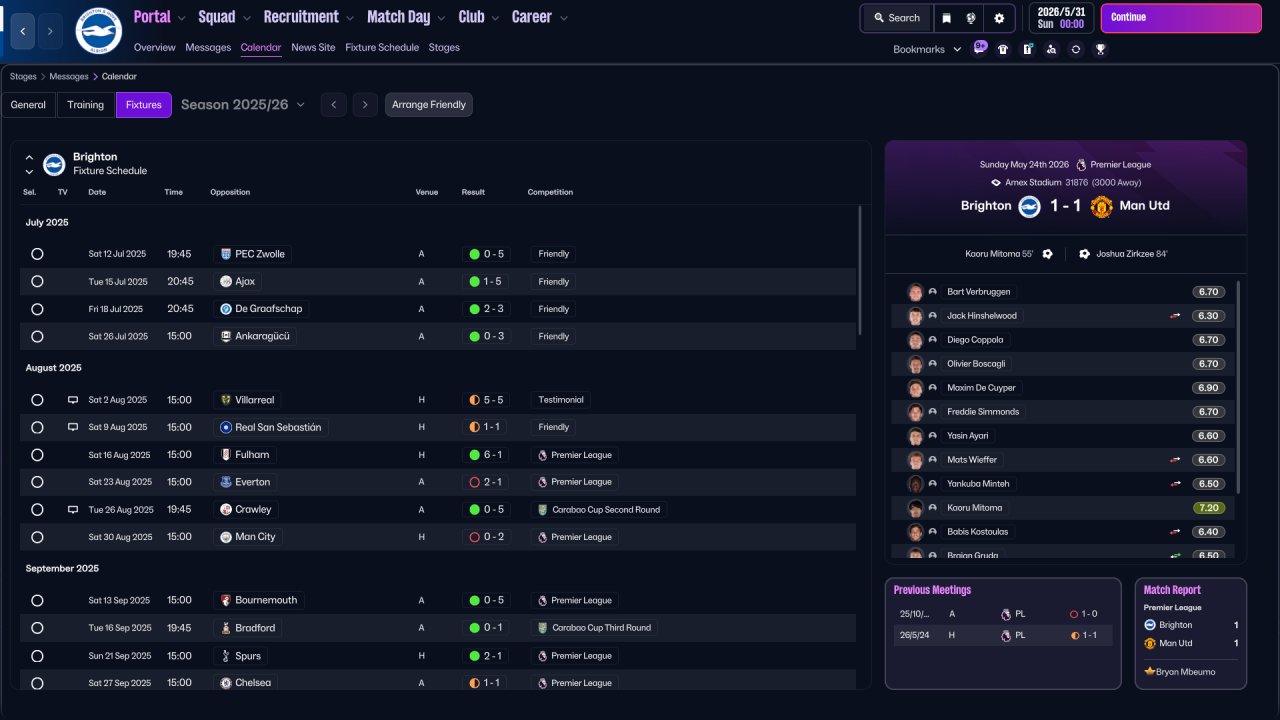Viewport: 1280px width, 720px height.
Task: Open the world globe icon in top bar
Action: (x=971, y=18)
